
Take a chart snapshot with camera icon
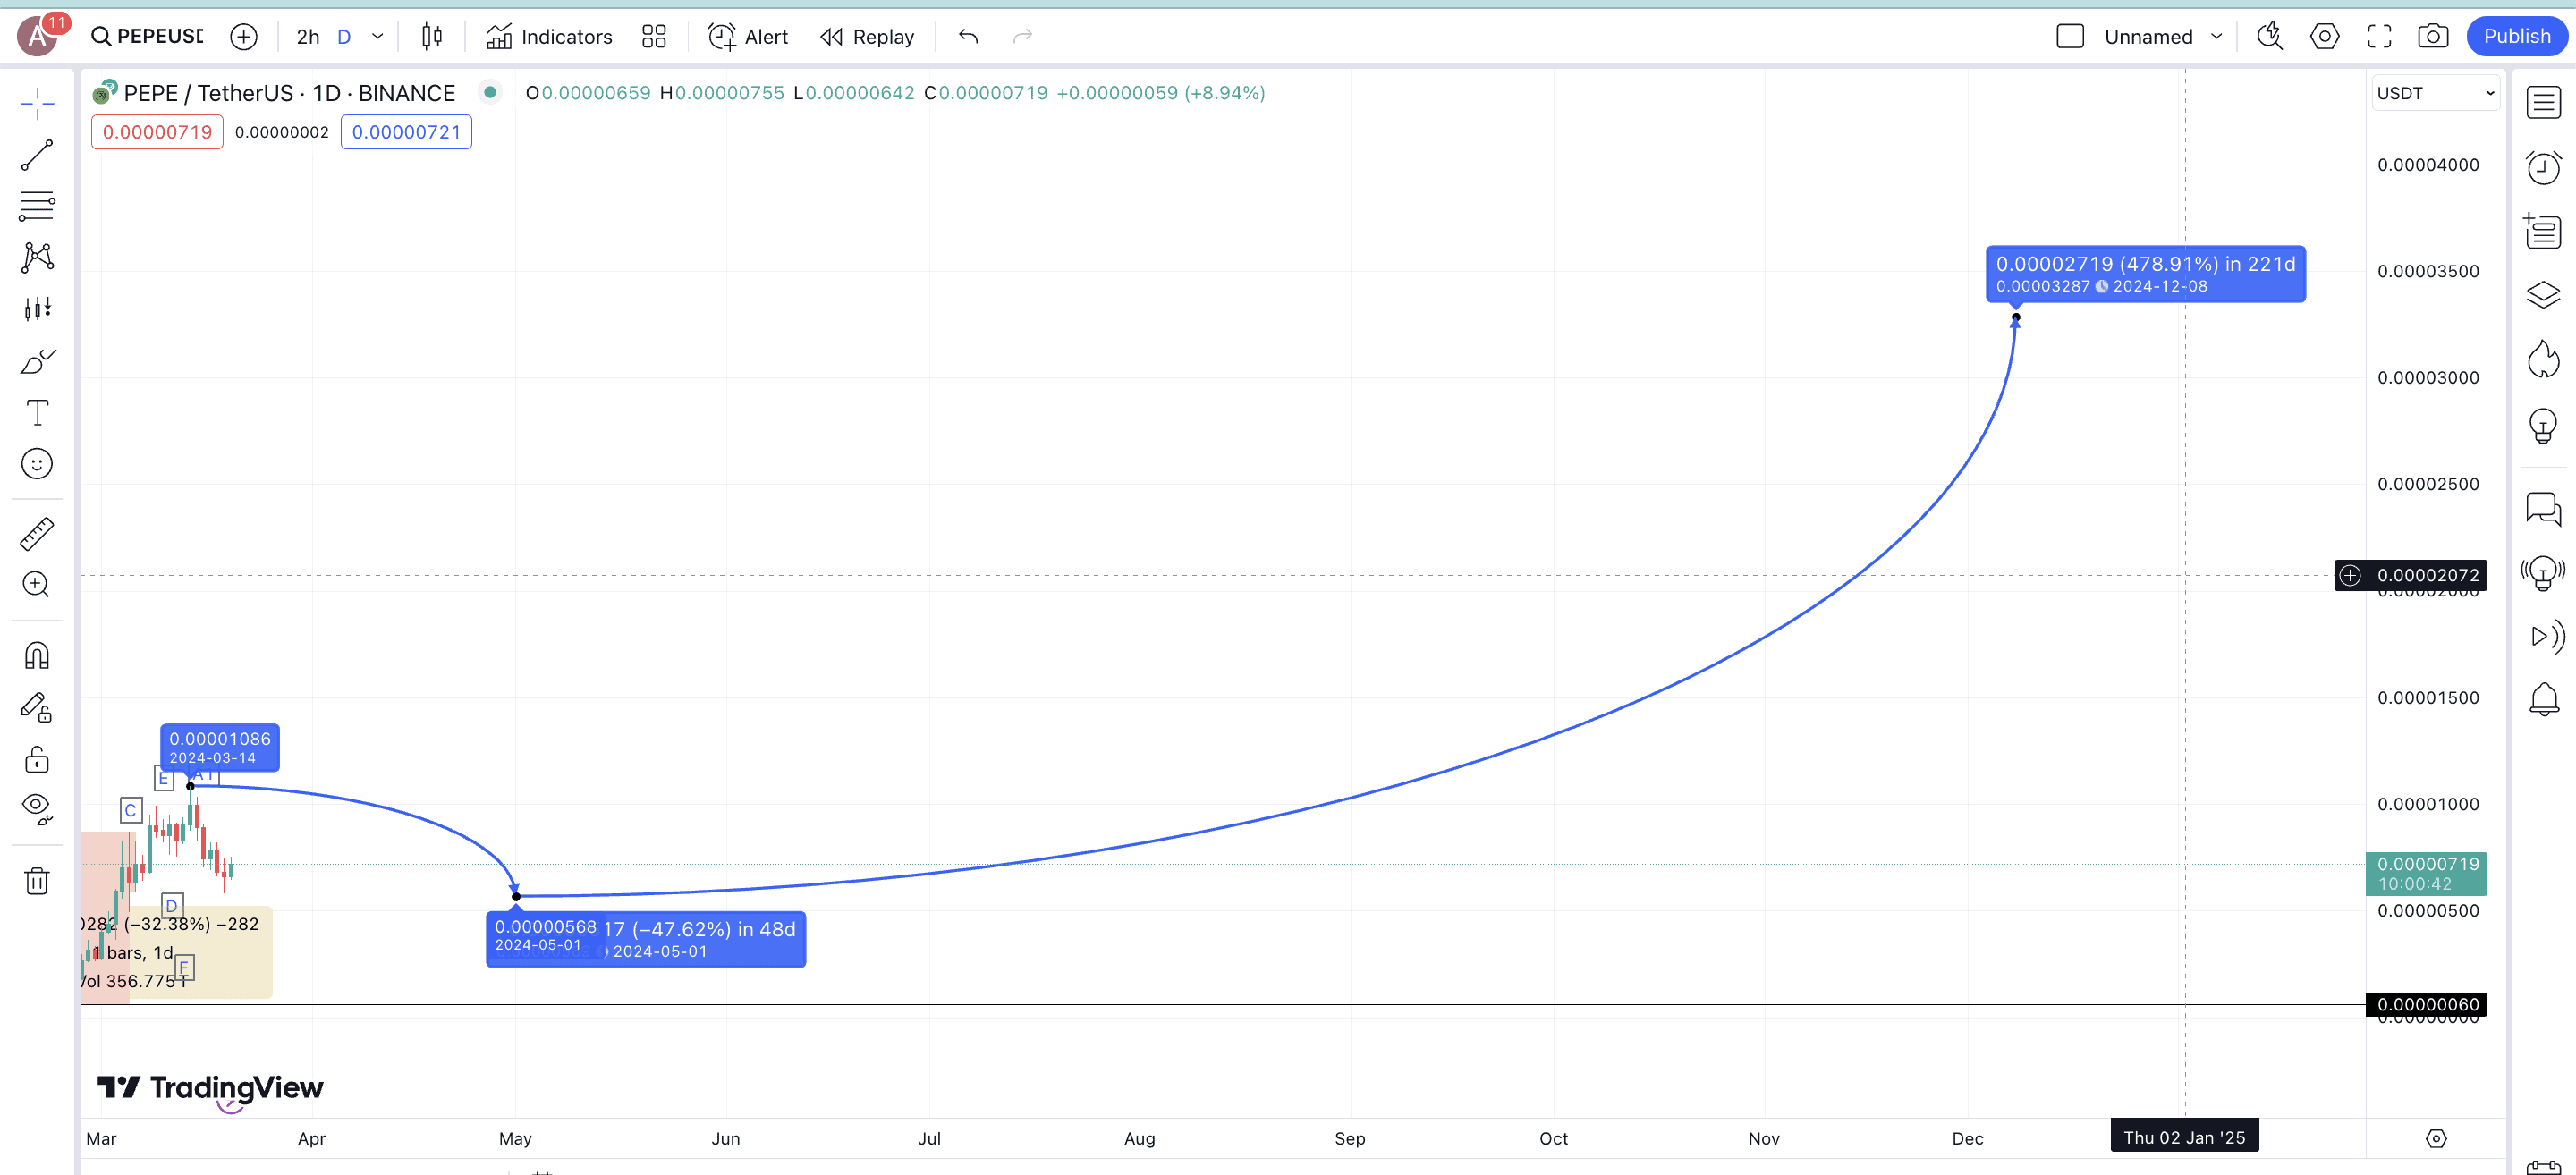pyautogui.click(x=2432, y=37)
